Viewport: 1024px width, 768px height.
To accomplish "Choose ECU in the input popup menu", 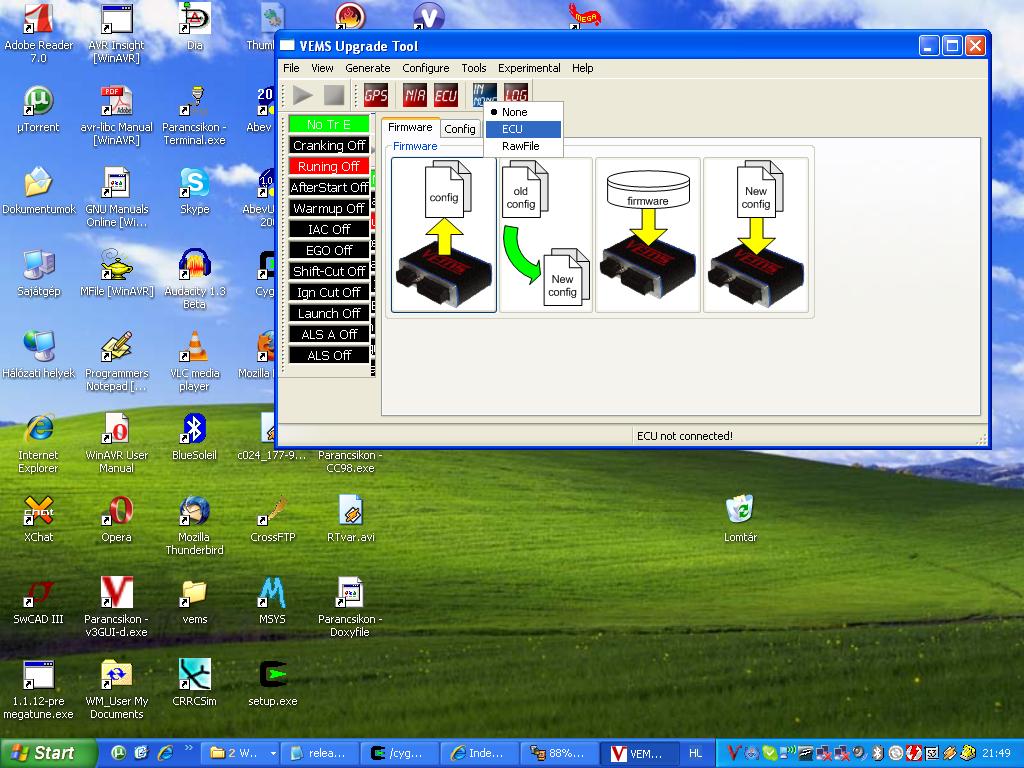I will (x=523, y=129).
